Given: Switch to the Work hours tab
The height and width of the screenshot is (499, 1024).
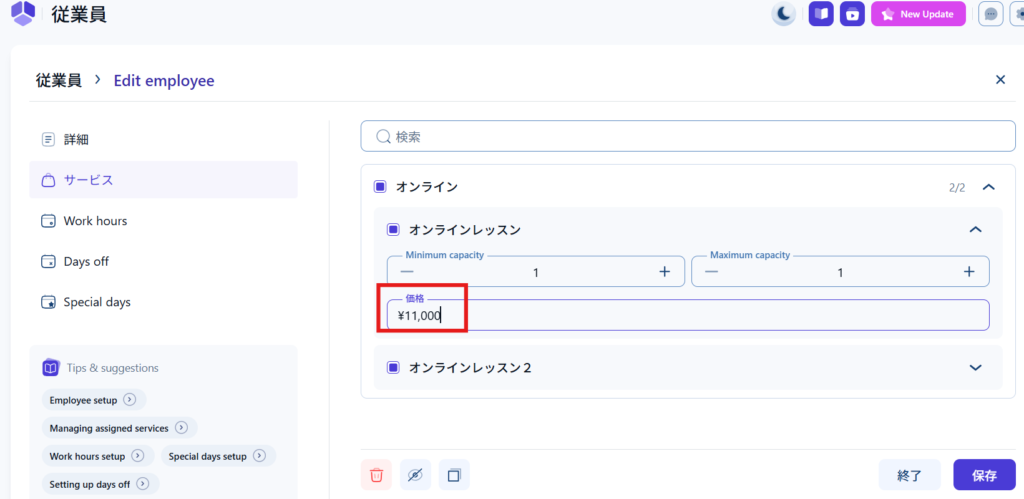Looking at the screenshot, I should click(95, 221).
